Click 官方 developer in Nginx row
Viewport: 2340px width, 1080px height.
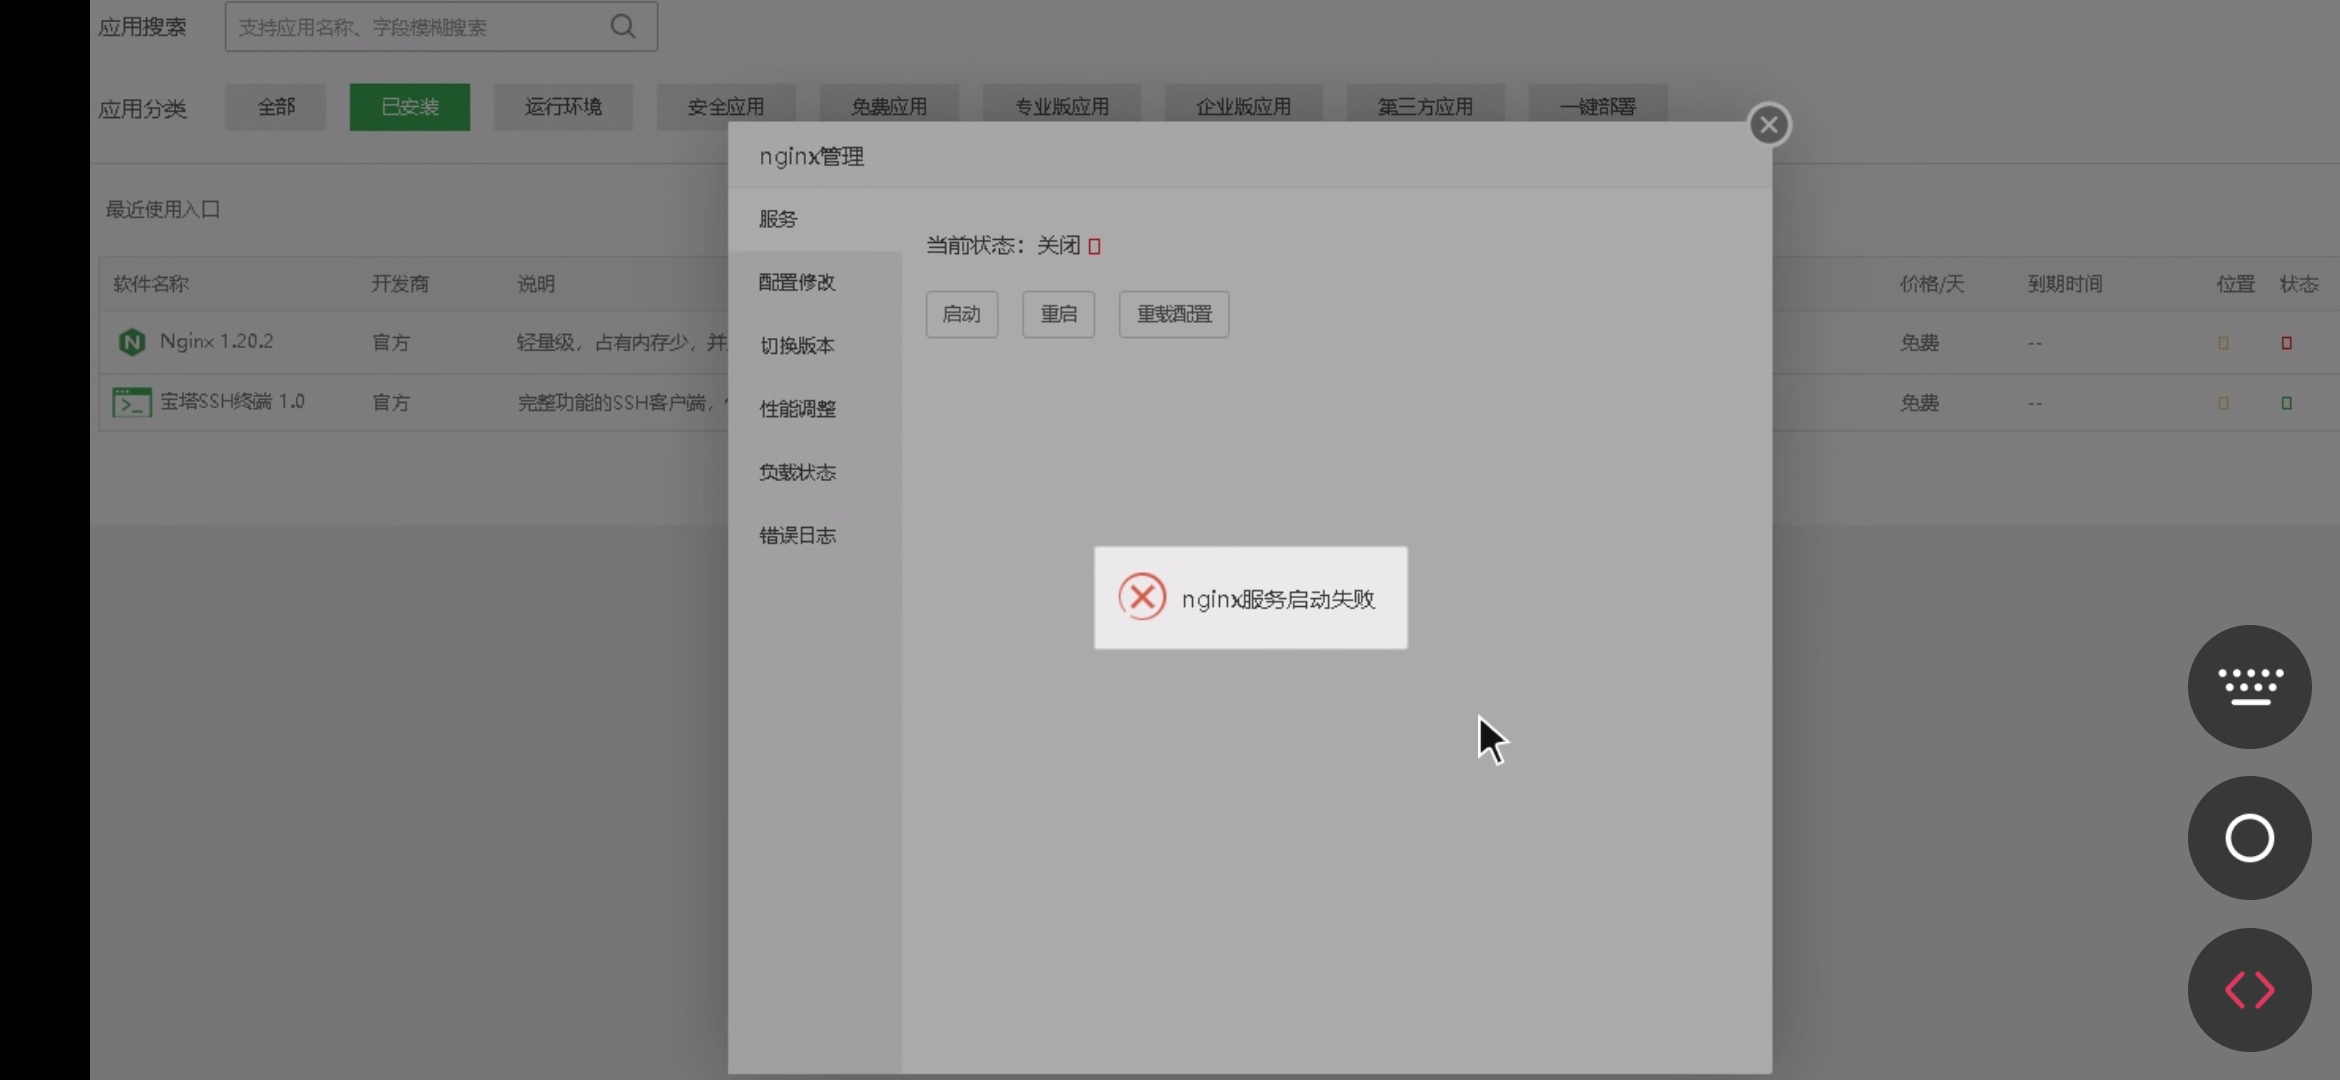391,343
